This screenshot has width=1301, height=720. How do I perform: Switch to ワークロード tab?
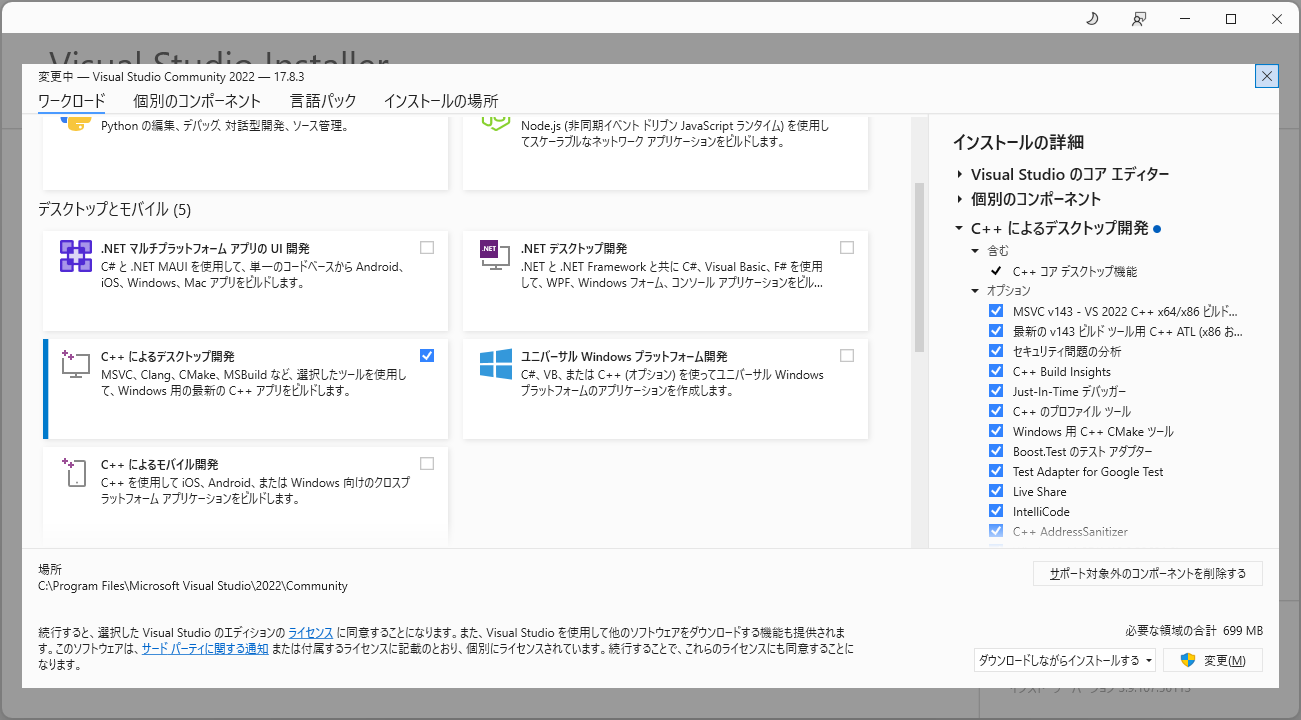[x=71, y=101]
